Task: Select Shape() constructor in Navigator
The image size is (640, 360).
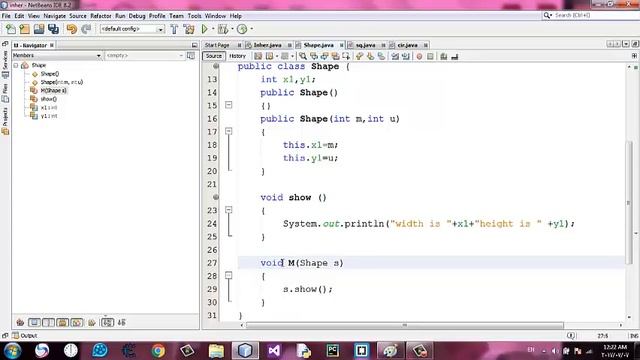Action: (50, 74)
